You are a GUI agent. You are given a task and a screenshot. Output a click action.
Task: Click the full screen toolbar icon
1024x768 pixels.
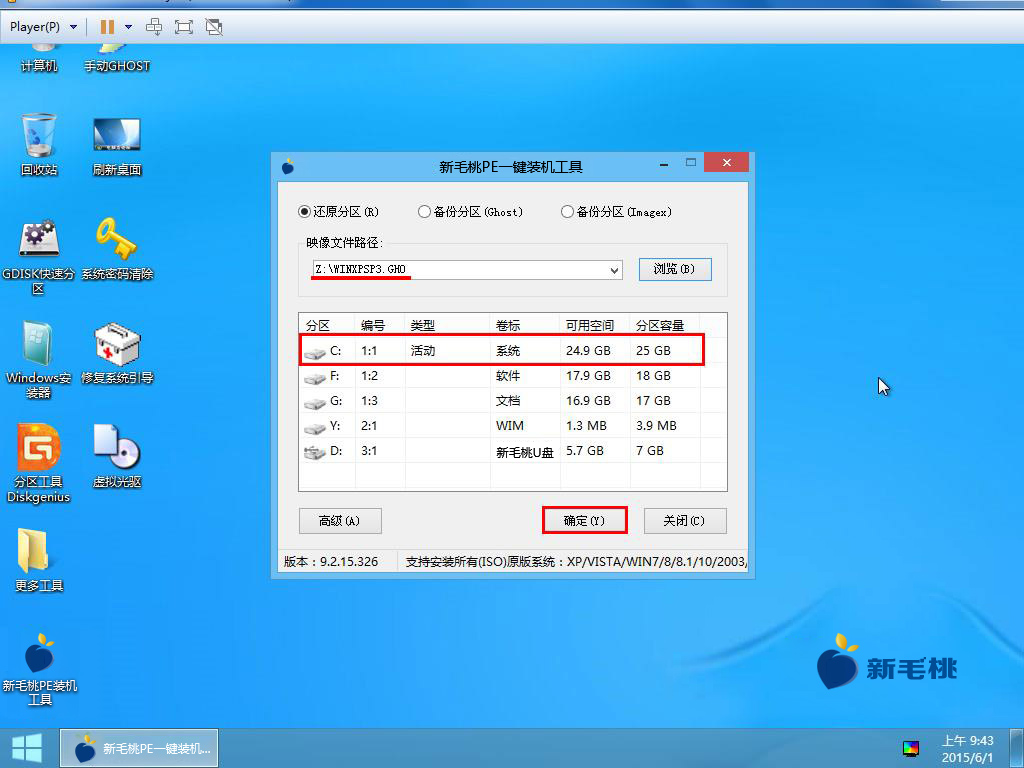pos(184,27)
